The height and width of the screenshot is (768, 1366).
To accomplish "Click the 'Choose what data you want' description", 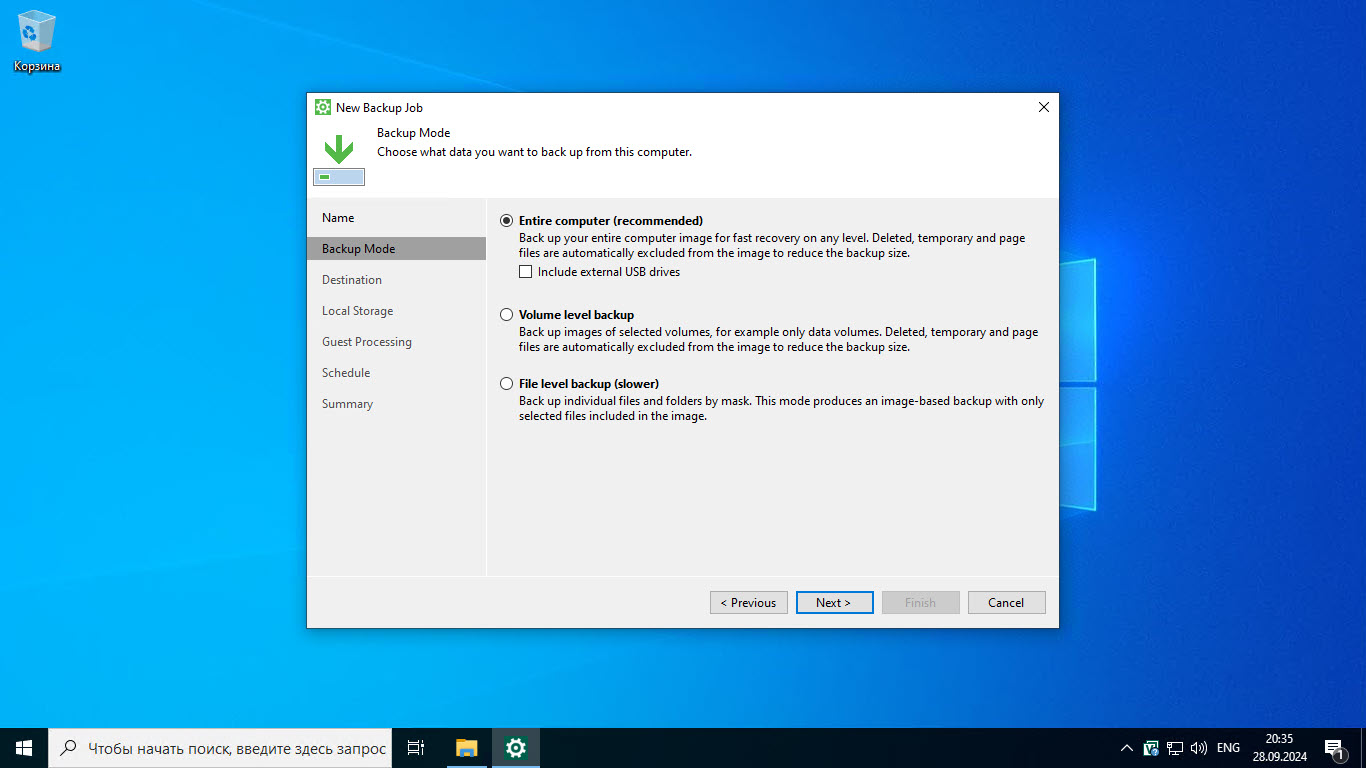I will pos(534,152).
